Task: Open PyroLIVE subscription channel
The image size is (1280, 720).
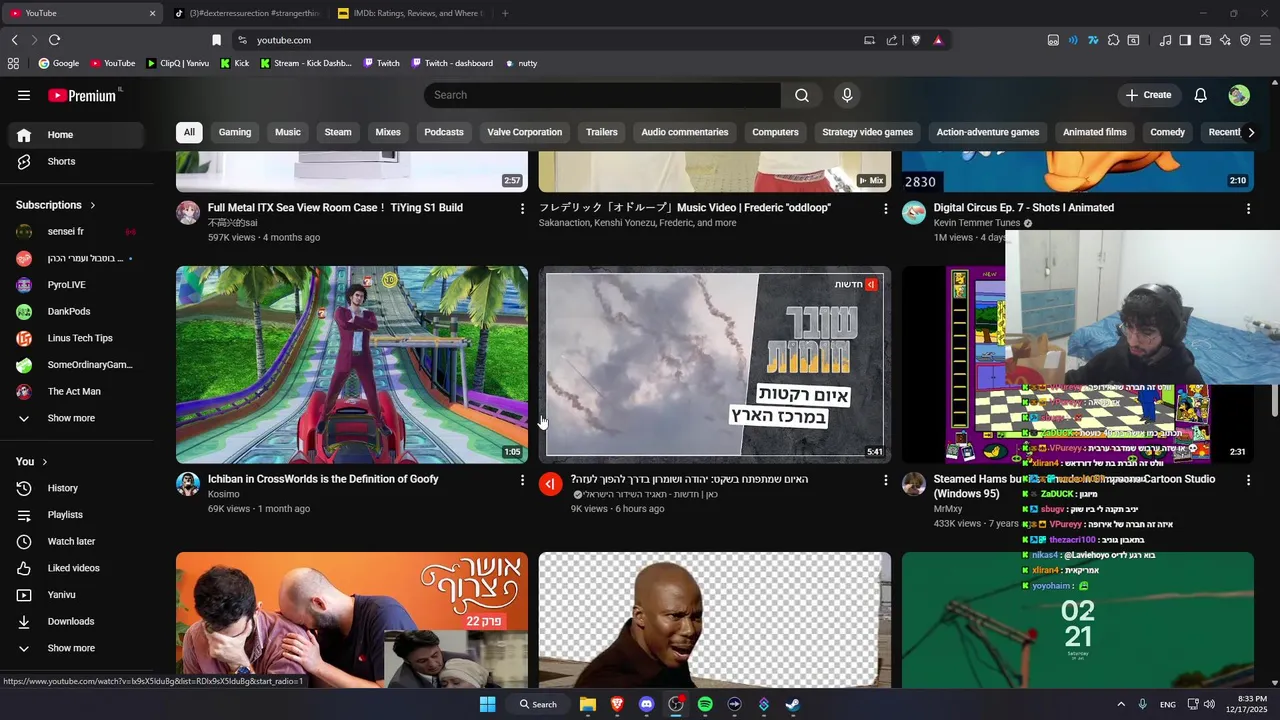Action: click(77, 285)
